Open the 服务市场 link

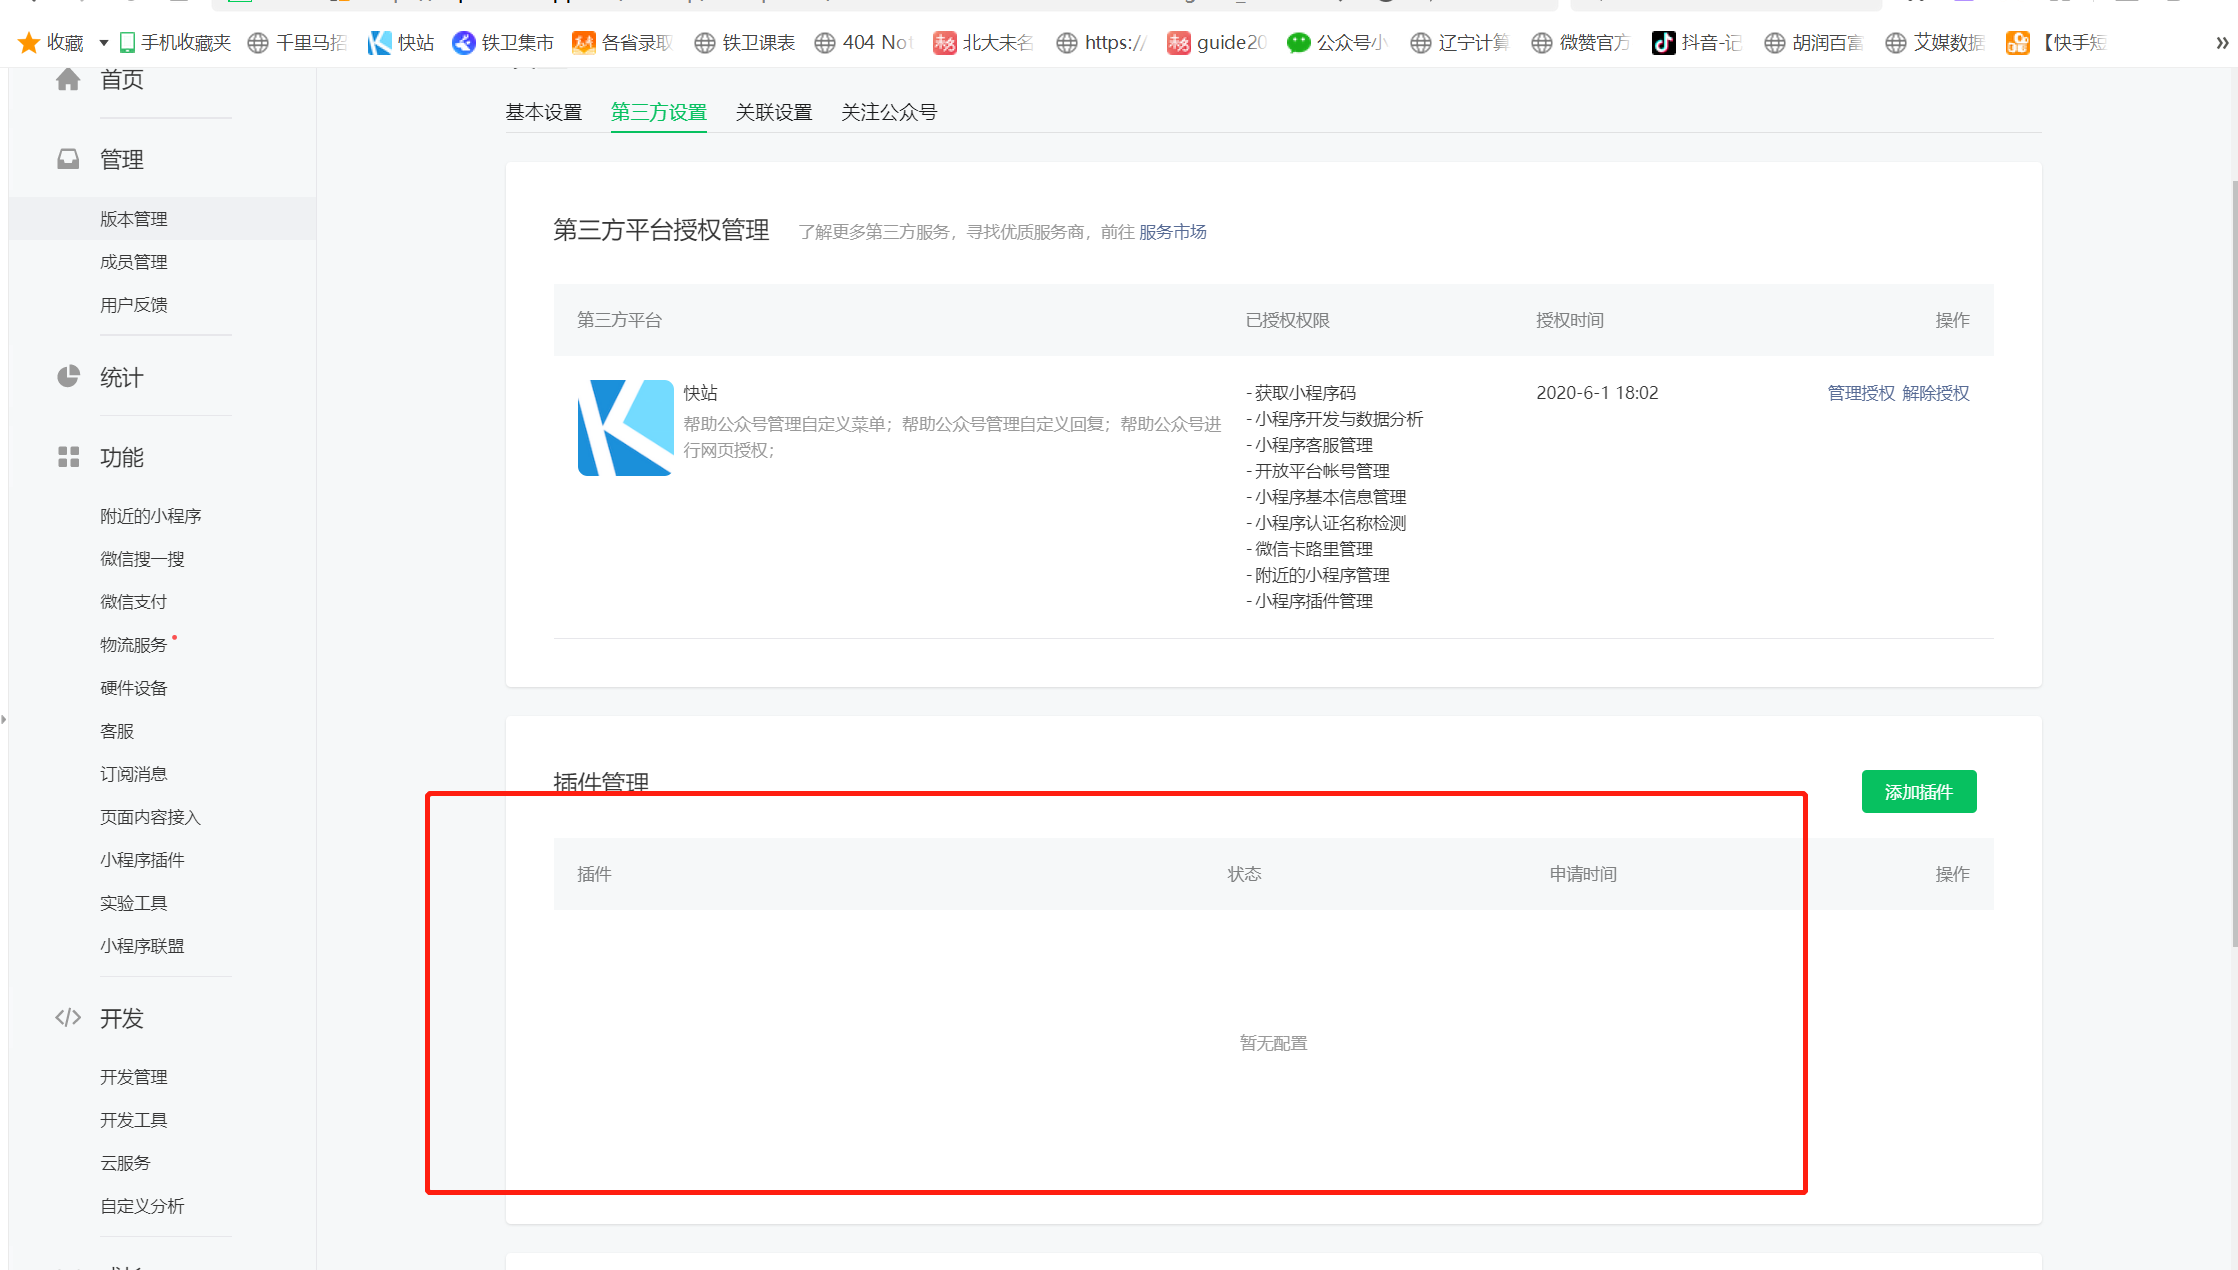coord(1172,232)
